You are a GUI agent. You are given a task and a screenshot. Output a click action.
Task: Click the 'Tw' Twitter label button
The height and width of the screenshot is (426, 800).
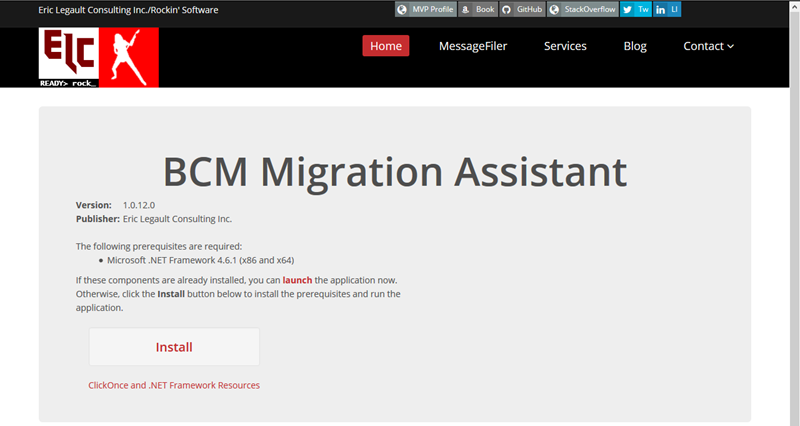[x=642, y=9]
